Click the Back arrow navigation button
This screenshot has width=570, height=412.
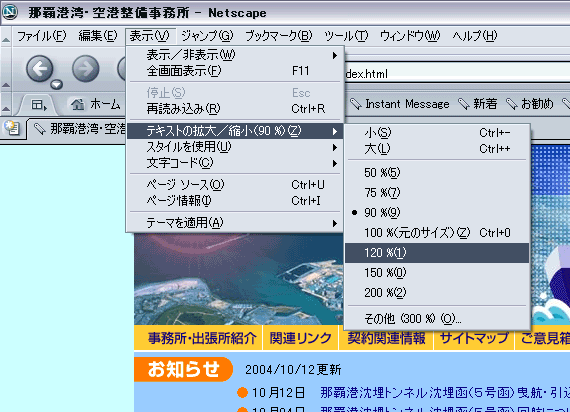[40, 68]
